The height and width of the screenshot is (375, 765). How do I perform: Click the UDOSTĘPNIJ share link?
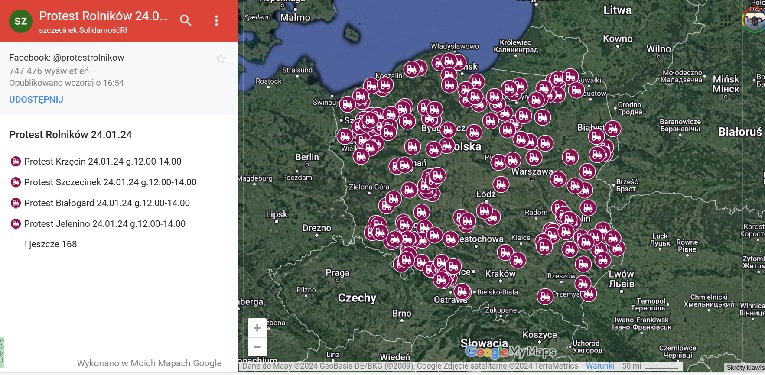click(x=36, y=99)
